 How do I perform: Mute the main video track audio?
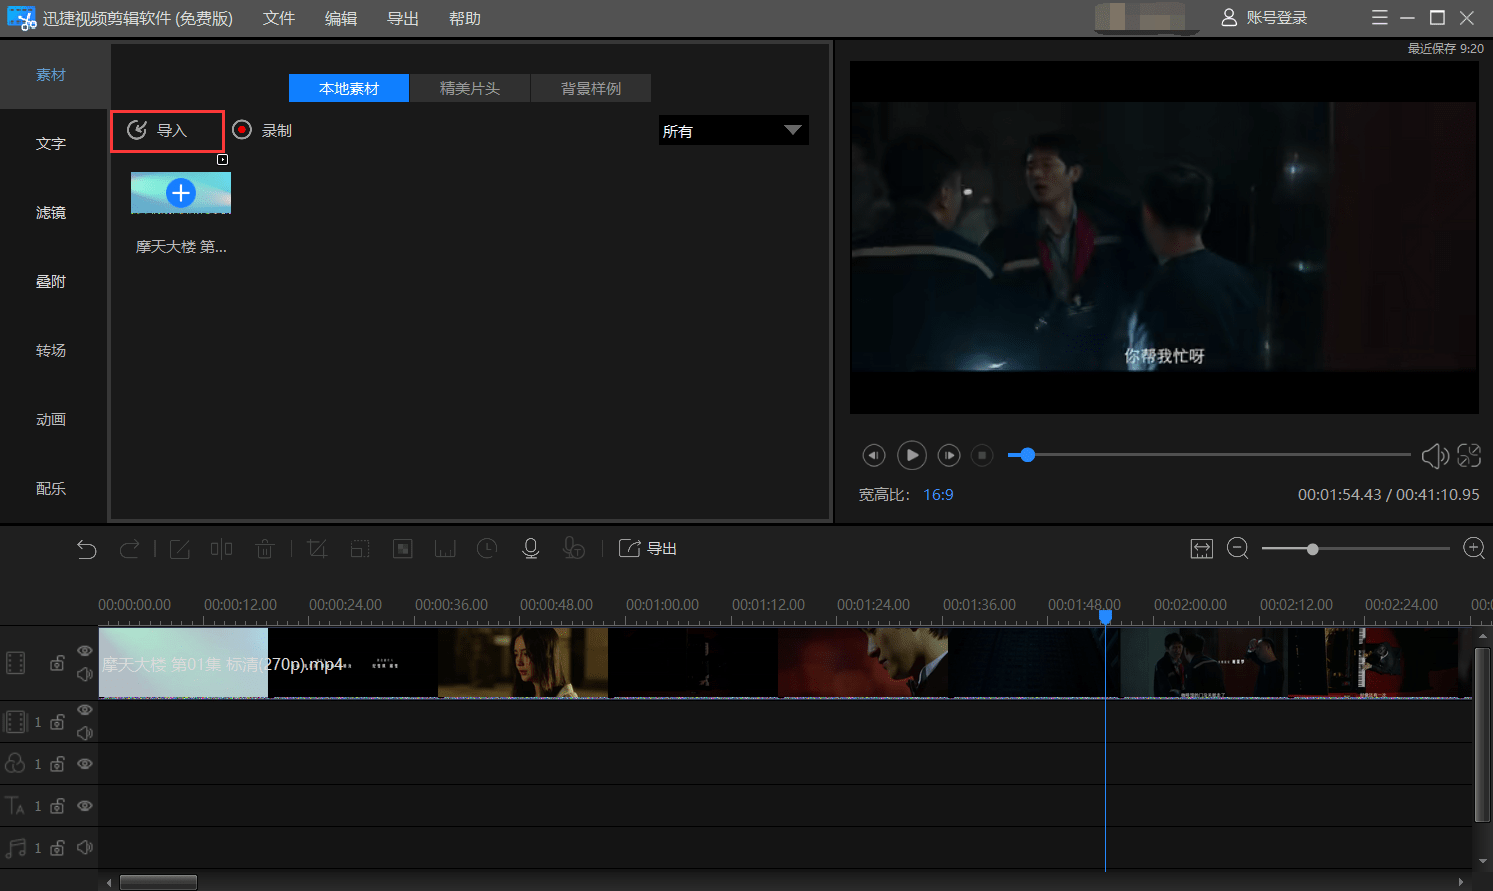(x=85, y=675)
